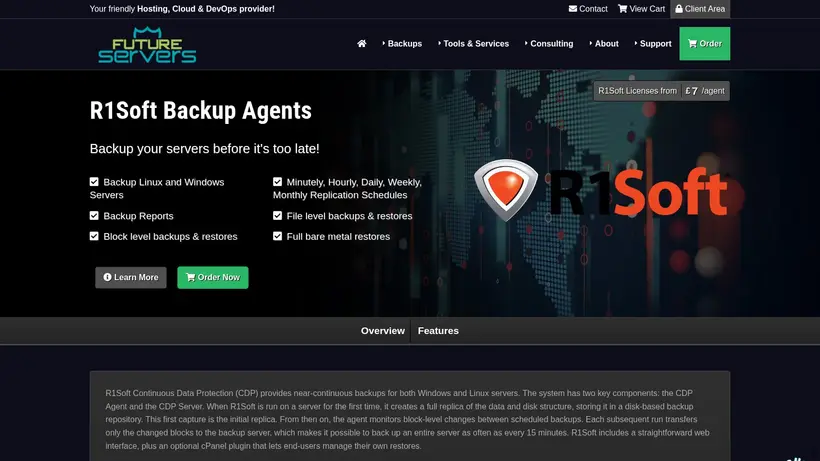820x461 pixels.
Task: Click the green Order button in navbar
Action: [704, 43]
